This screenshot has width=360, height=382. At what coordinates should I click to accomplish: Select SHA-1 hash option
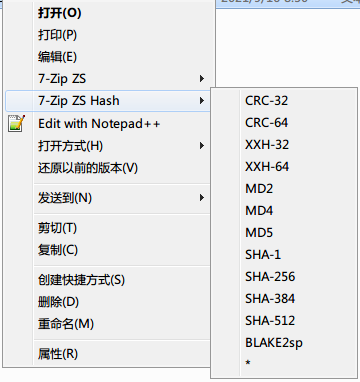coord(263,255)
